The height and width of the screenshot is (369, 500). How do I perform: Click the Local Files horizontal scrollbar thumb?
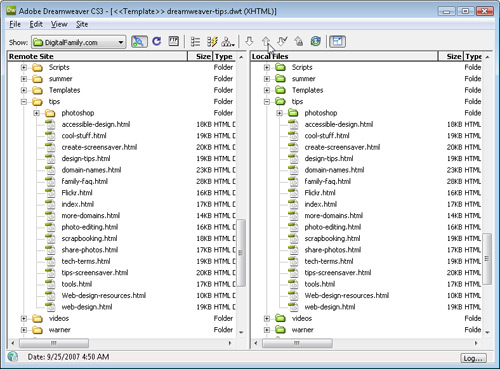point(297,343)
